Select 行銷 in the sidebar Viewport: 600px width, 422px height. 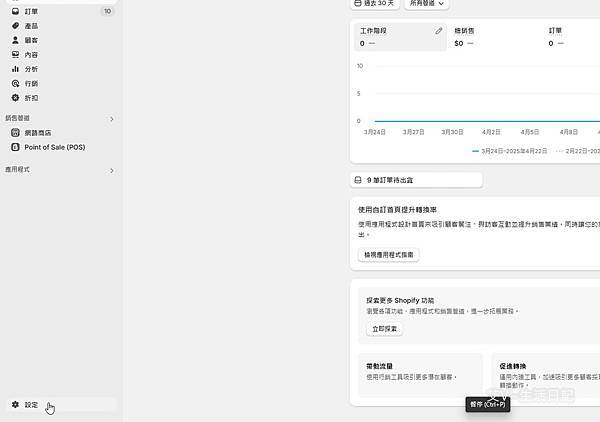pos(61,83)
